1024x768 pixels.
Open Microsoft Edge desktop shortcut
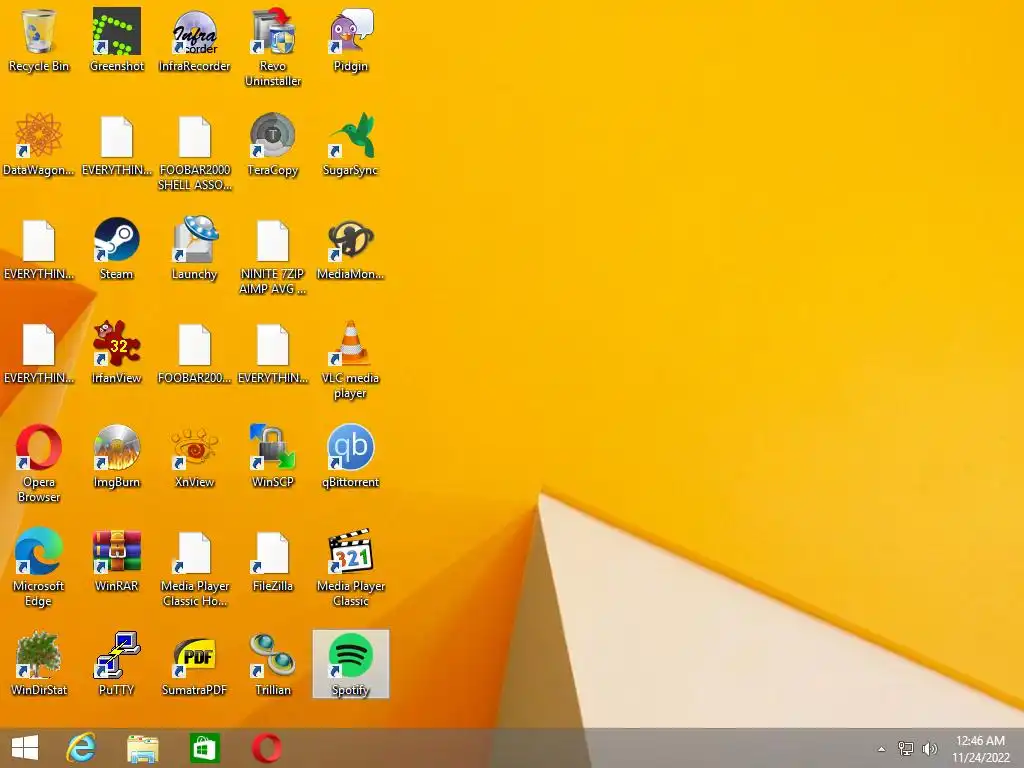point(39,568)
